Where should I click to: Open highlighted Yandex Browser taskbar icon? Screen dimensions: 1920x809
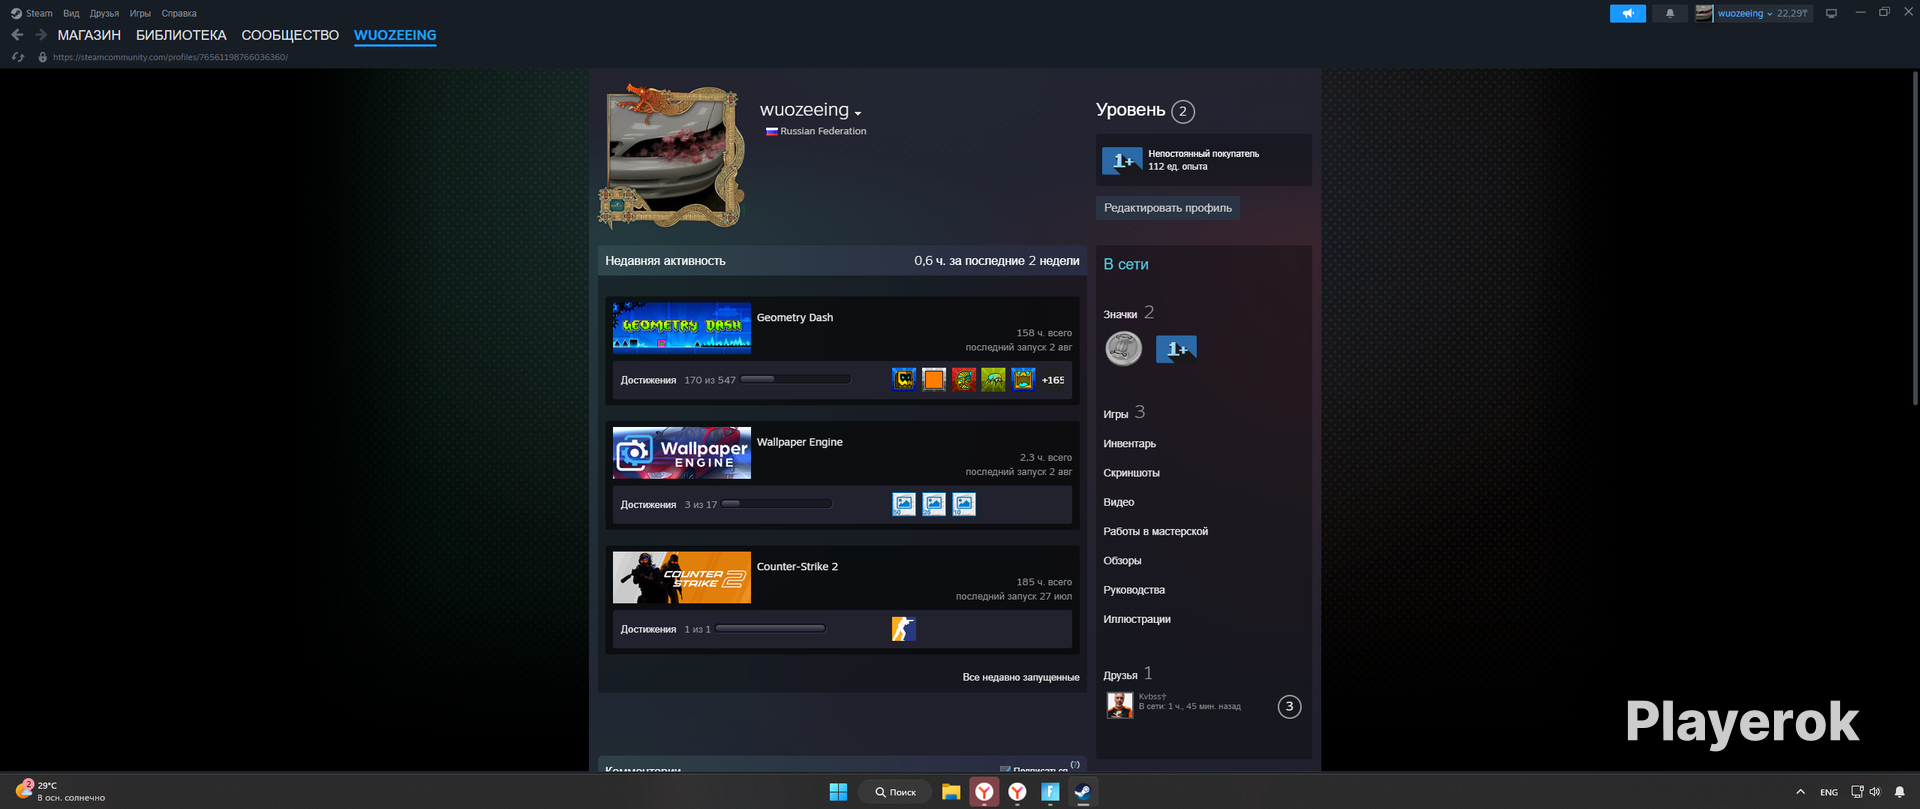click(x=985, y=792)
